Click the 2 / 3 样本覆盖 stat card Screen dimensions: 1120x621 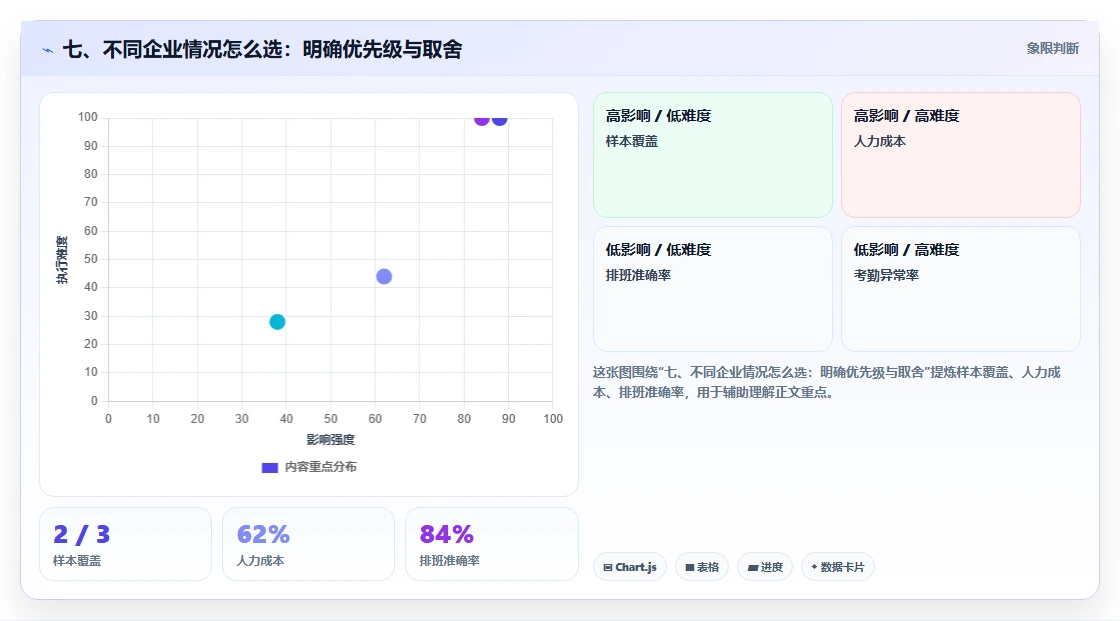pos(126,545)
